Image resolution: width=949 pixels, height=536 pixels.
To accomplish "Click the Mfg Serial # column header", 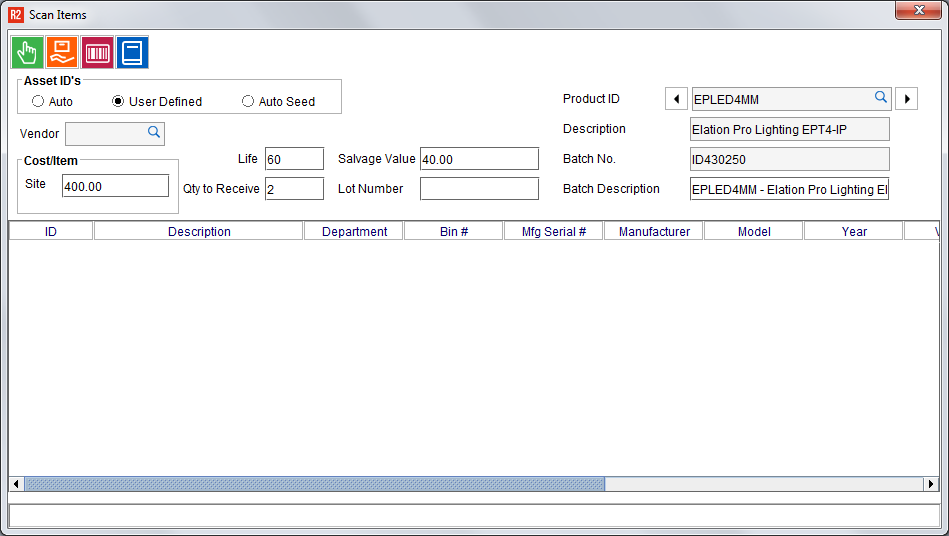I will point(554,231).
